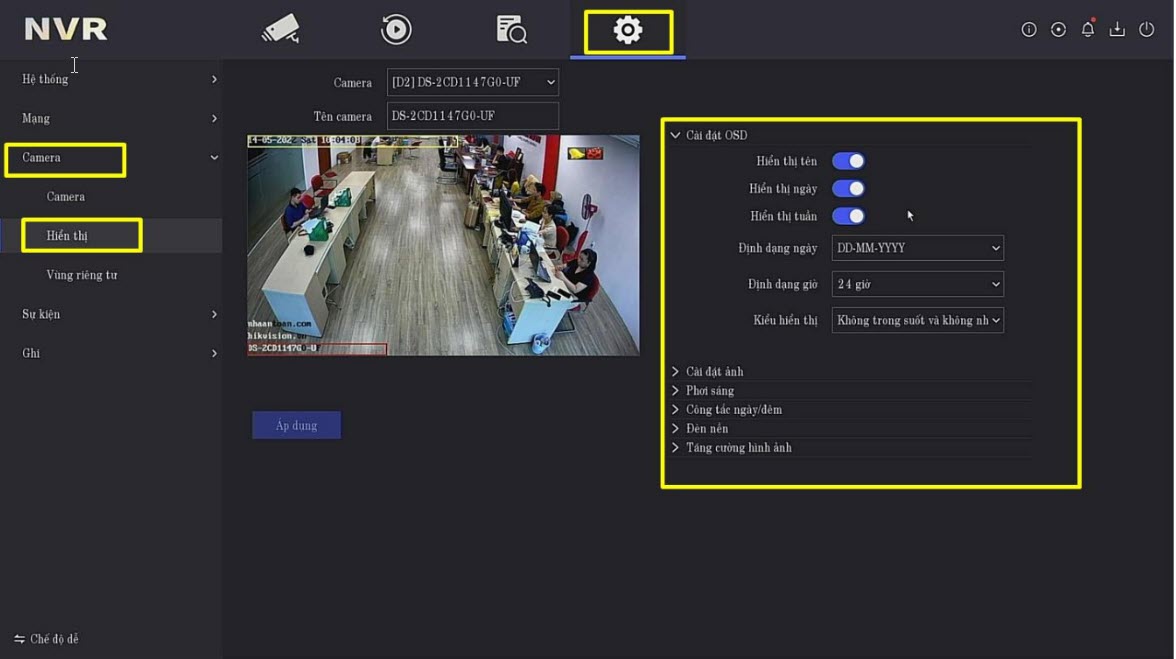Choose a camera from the Camera dropdown

(472, 83)
